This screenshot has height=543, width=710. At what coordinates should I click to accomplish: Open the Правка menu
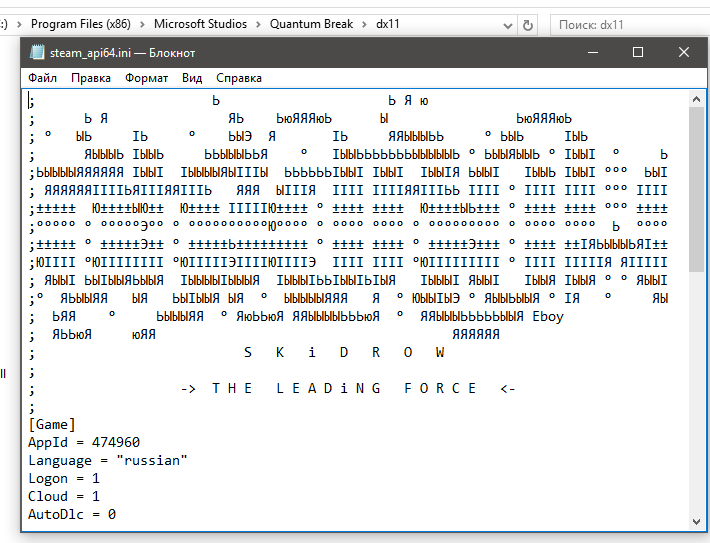point(91,78)
